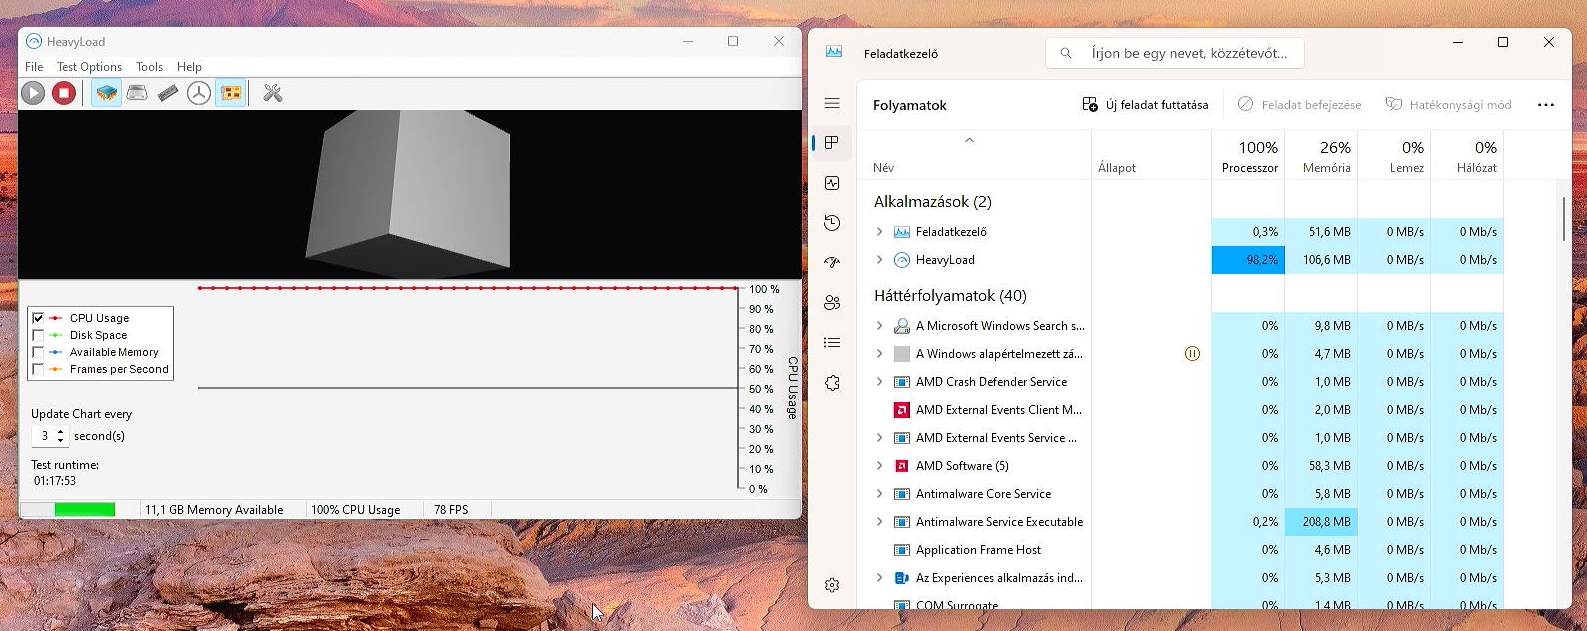This screenshot has width=1587, height=631.
Task: Open Performance page in Task Manager sidebar
Action: point(832,183)
